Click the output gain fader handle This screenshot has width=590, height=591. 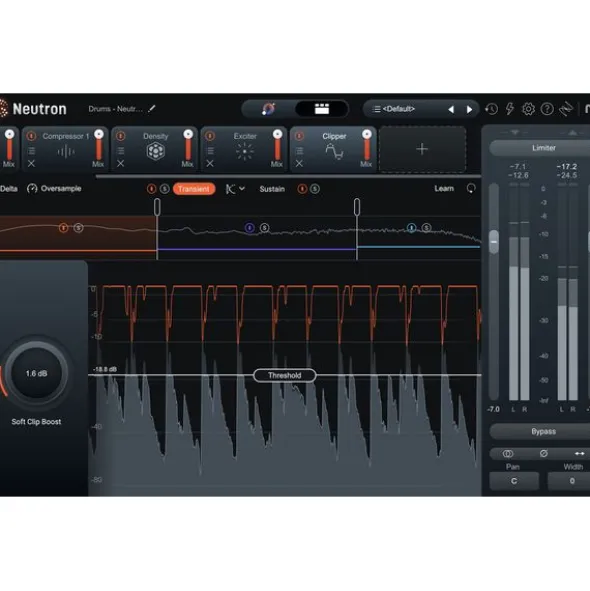493,242
